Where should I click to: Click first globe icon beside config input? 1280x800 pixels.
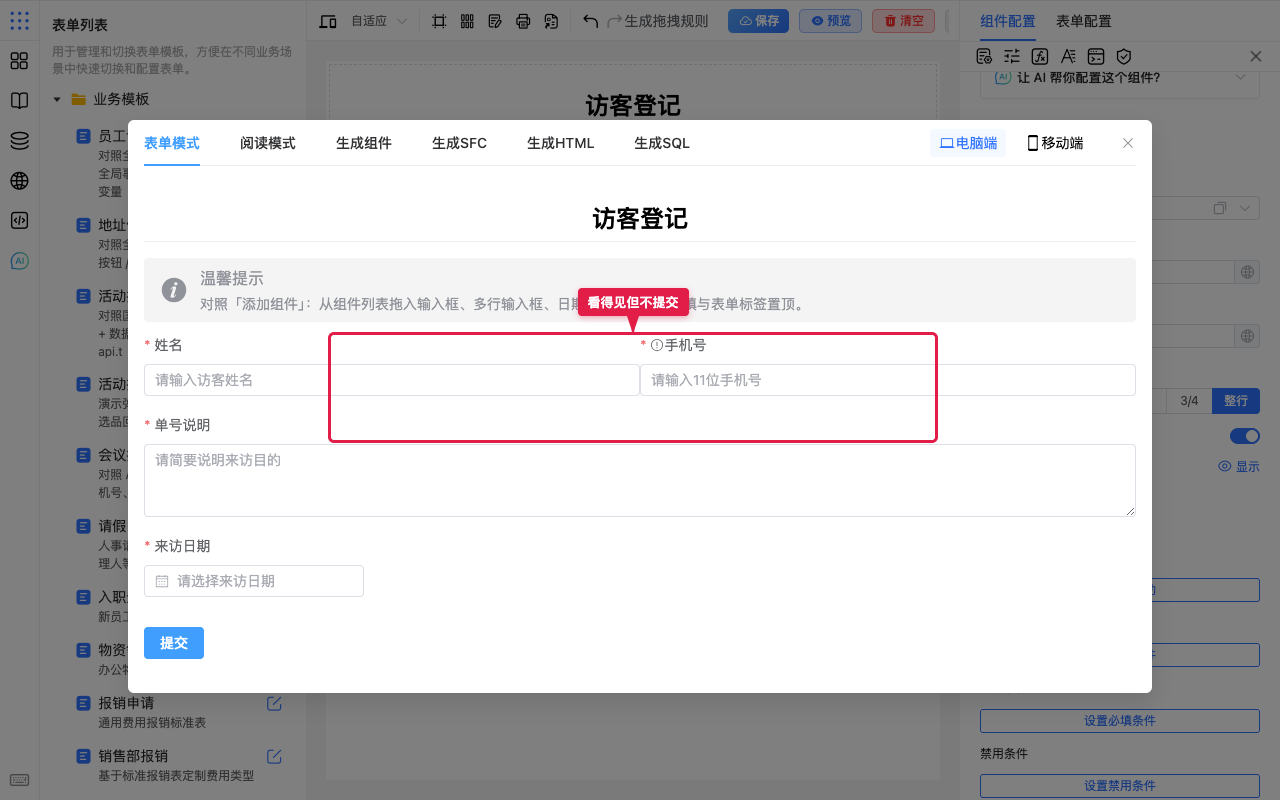click(1247, 272)
